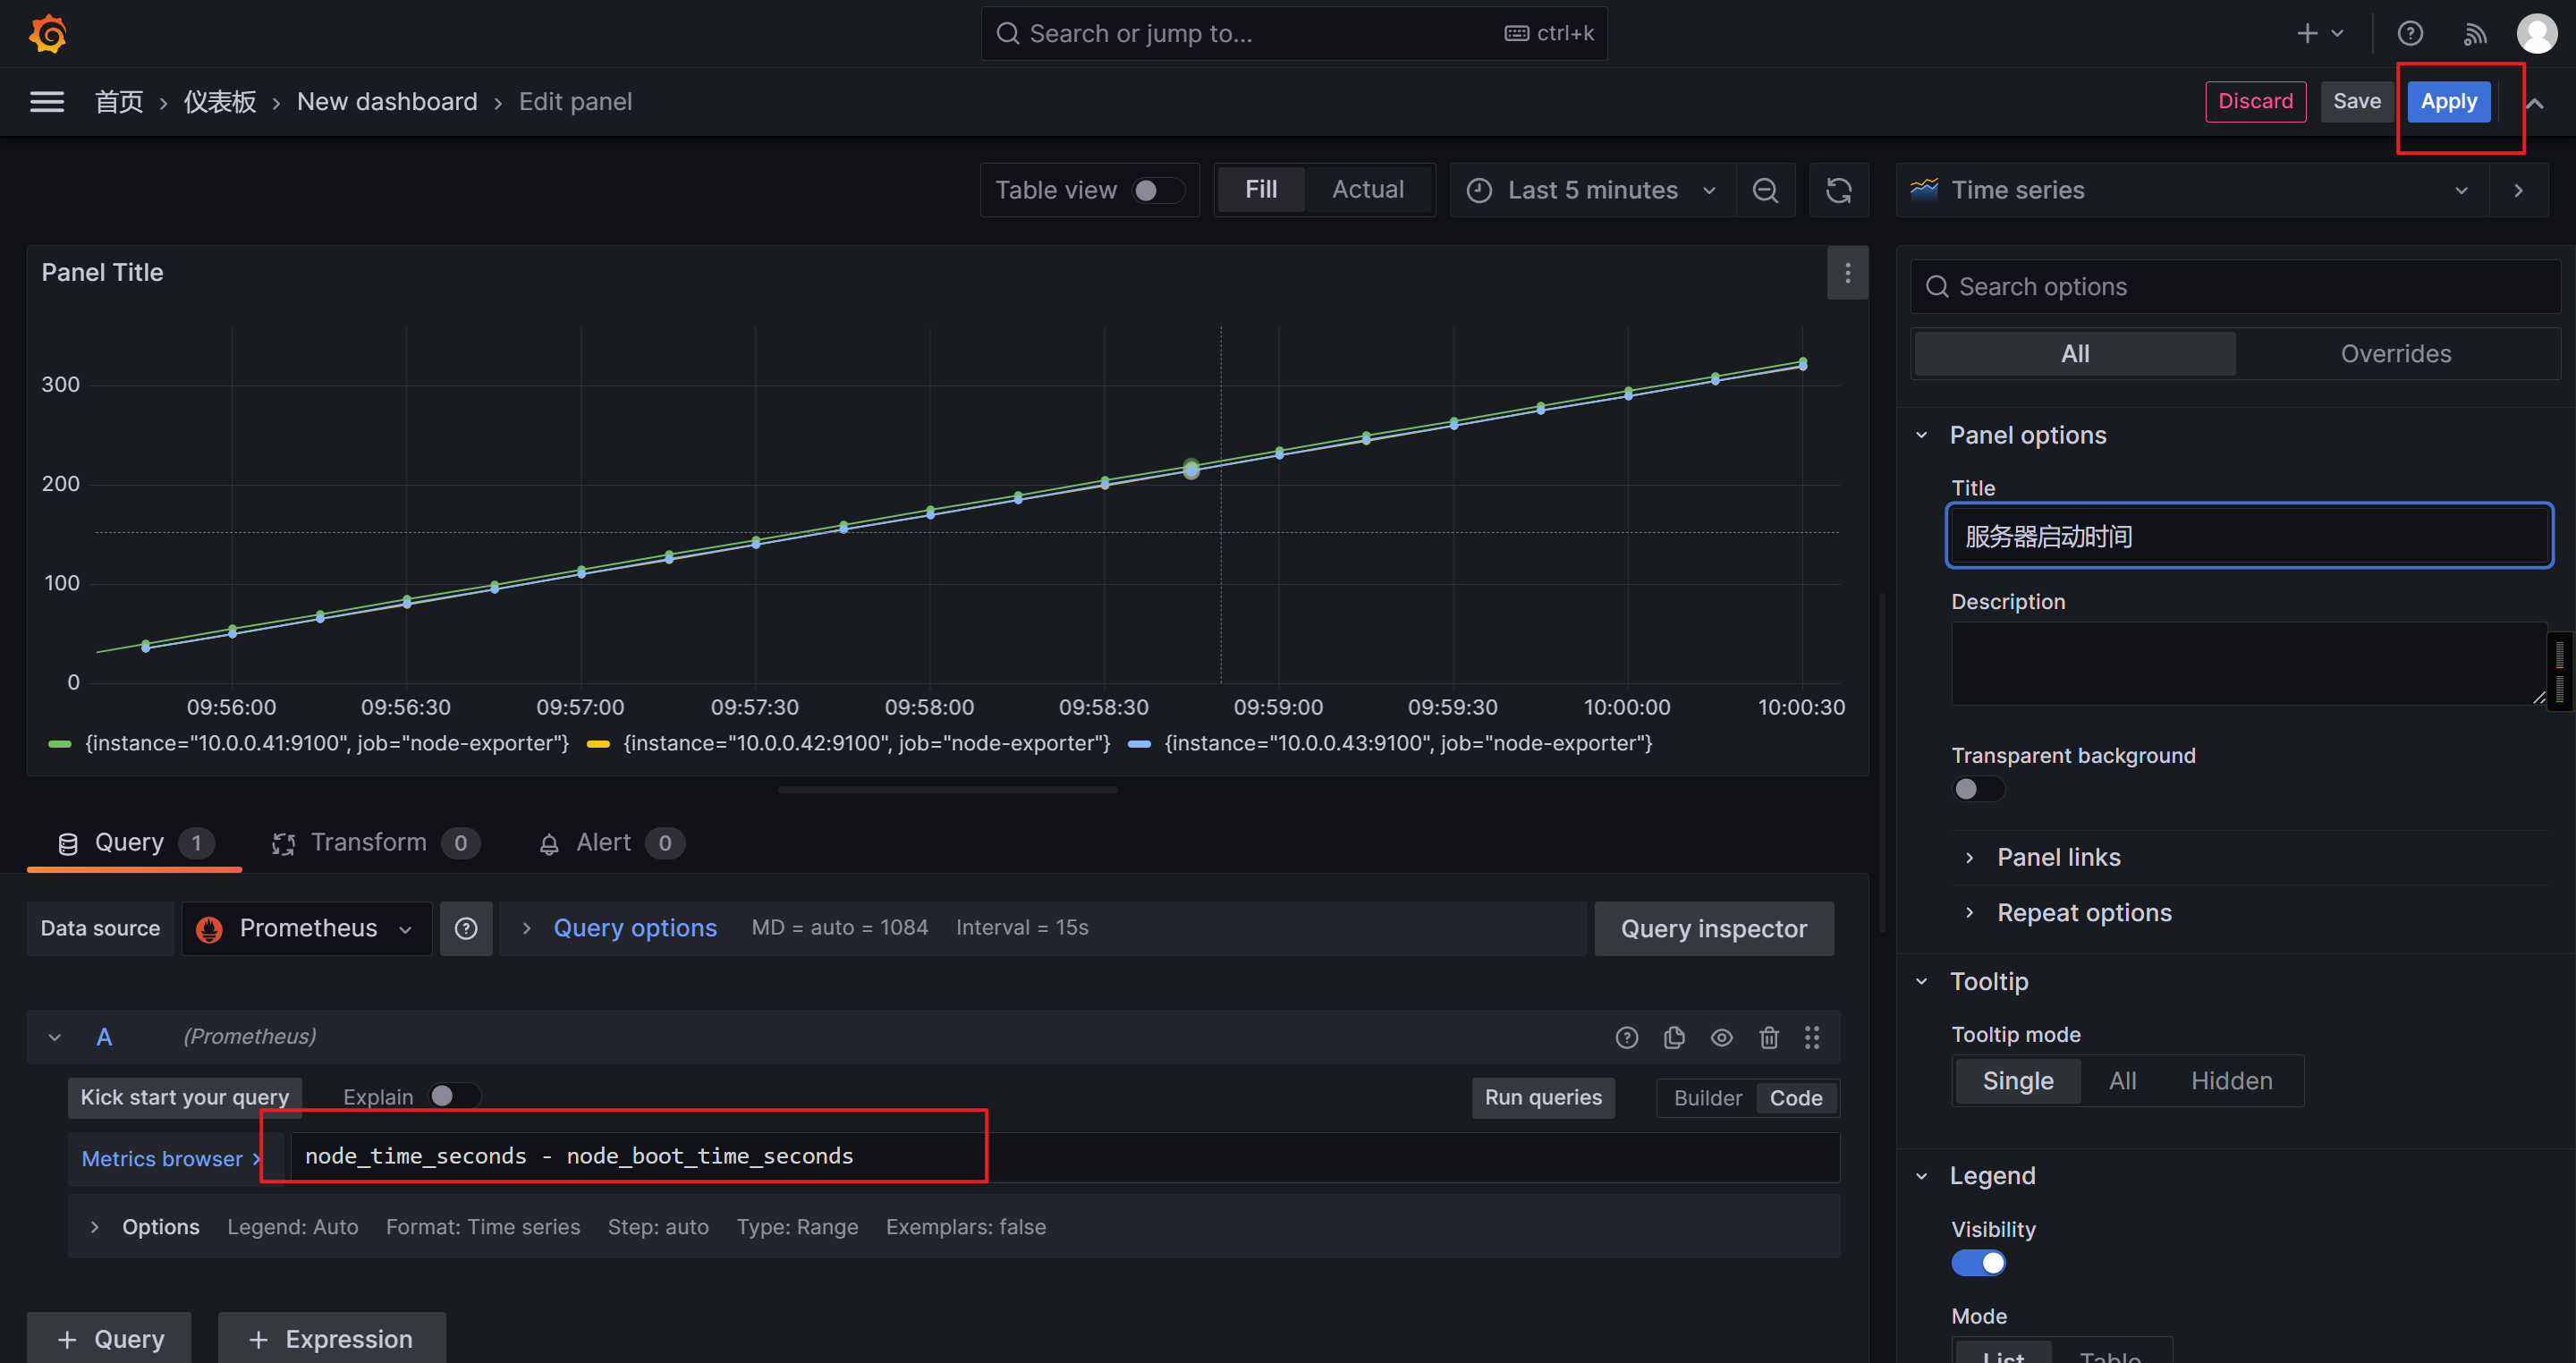Duplicate query A with copy icon
The image size is (2576, 1363).
[1674, 1038]
